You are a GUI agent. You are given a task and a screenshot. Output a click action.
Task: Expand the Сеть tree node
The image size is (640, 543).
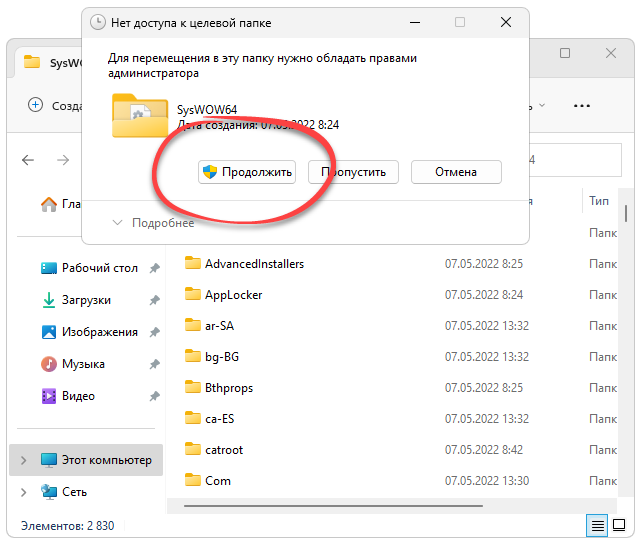click(24, 492)
